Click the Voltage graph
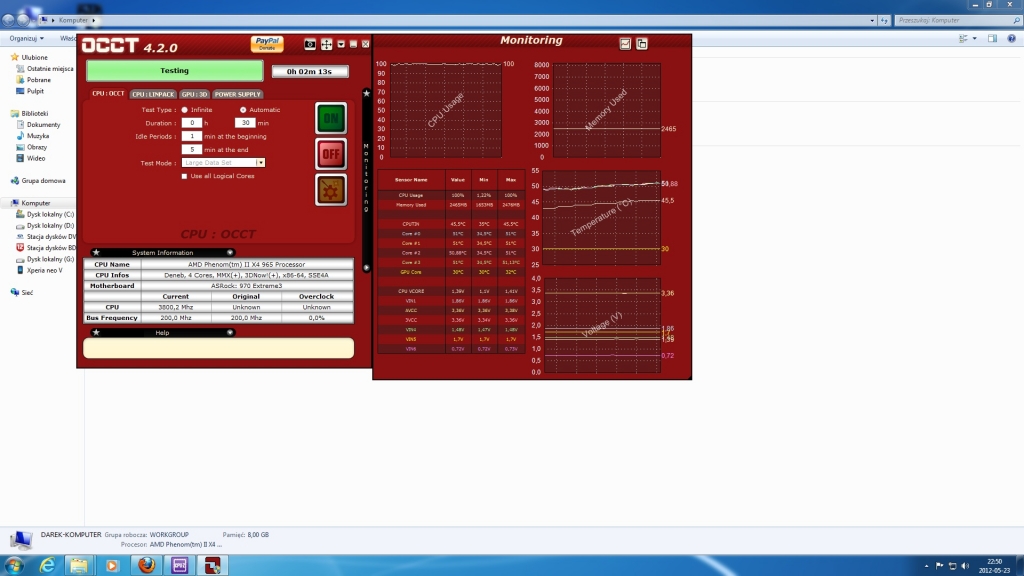Image resolution: width=1024 pixels, height=576 pixels. point(601,325)
